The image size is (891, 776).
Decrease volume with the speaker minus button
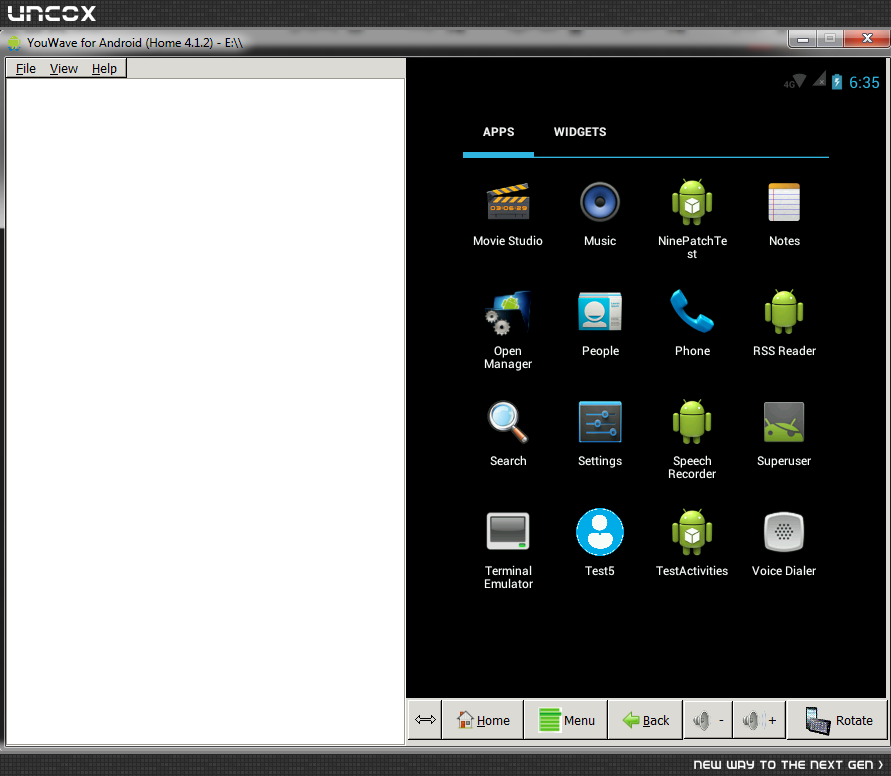point(708,720)
